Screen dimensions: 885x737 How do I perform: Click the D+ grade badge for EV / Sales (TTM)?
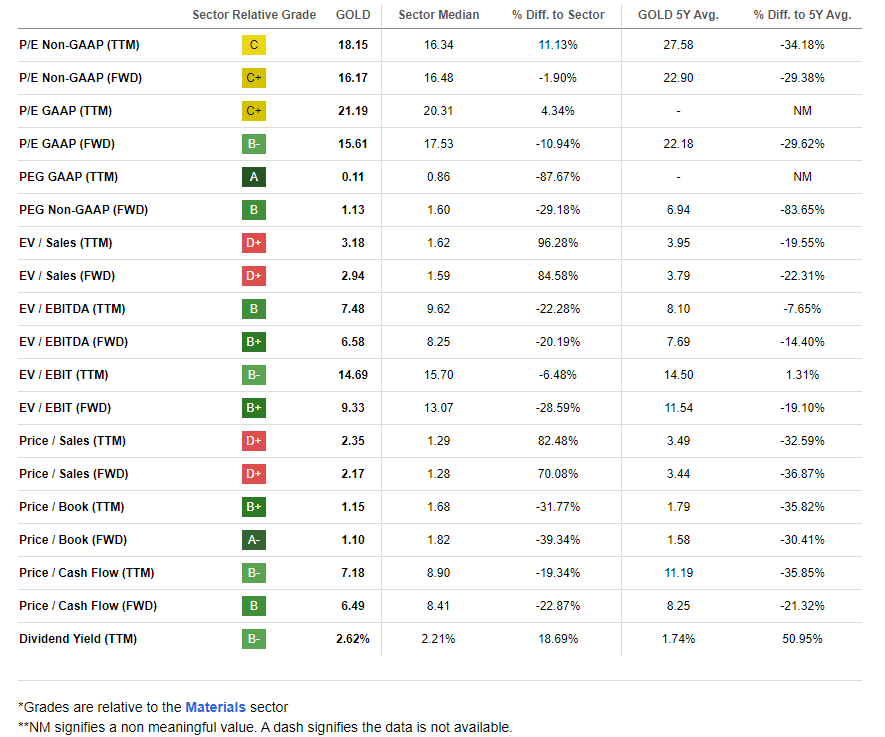254,243
